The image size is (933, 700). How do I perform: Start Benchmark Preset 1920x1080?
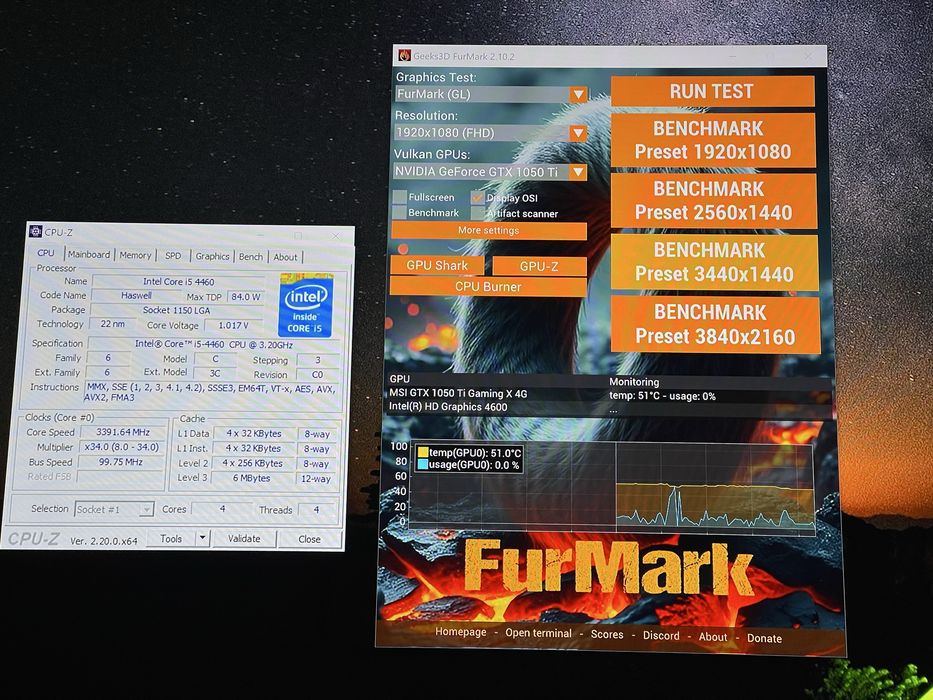pos(713,140)
